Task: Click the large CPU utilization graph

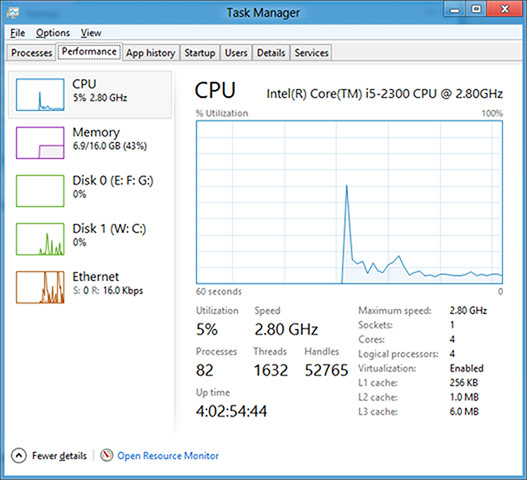Action: coord(349,202)
